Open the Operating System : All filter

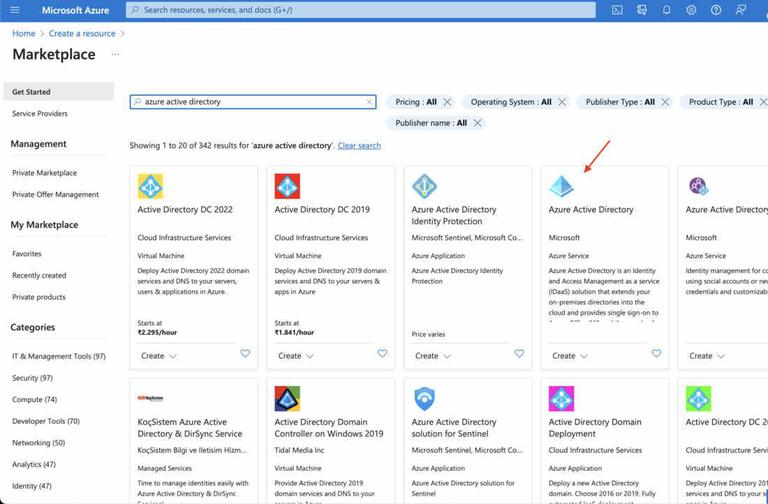pyautogui.click(x=511, y=102)
